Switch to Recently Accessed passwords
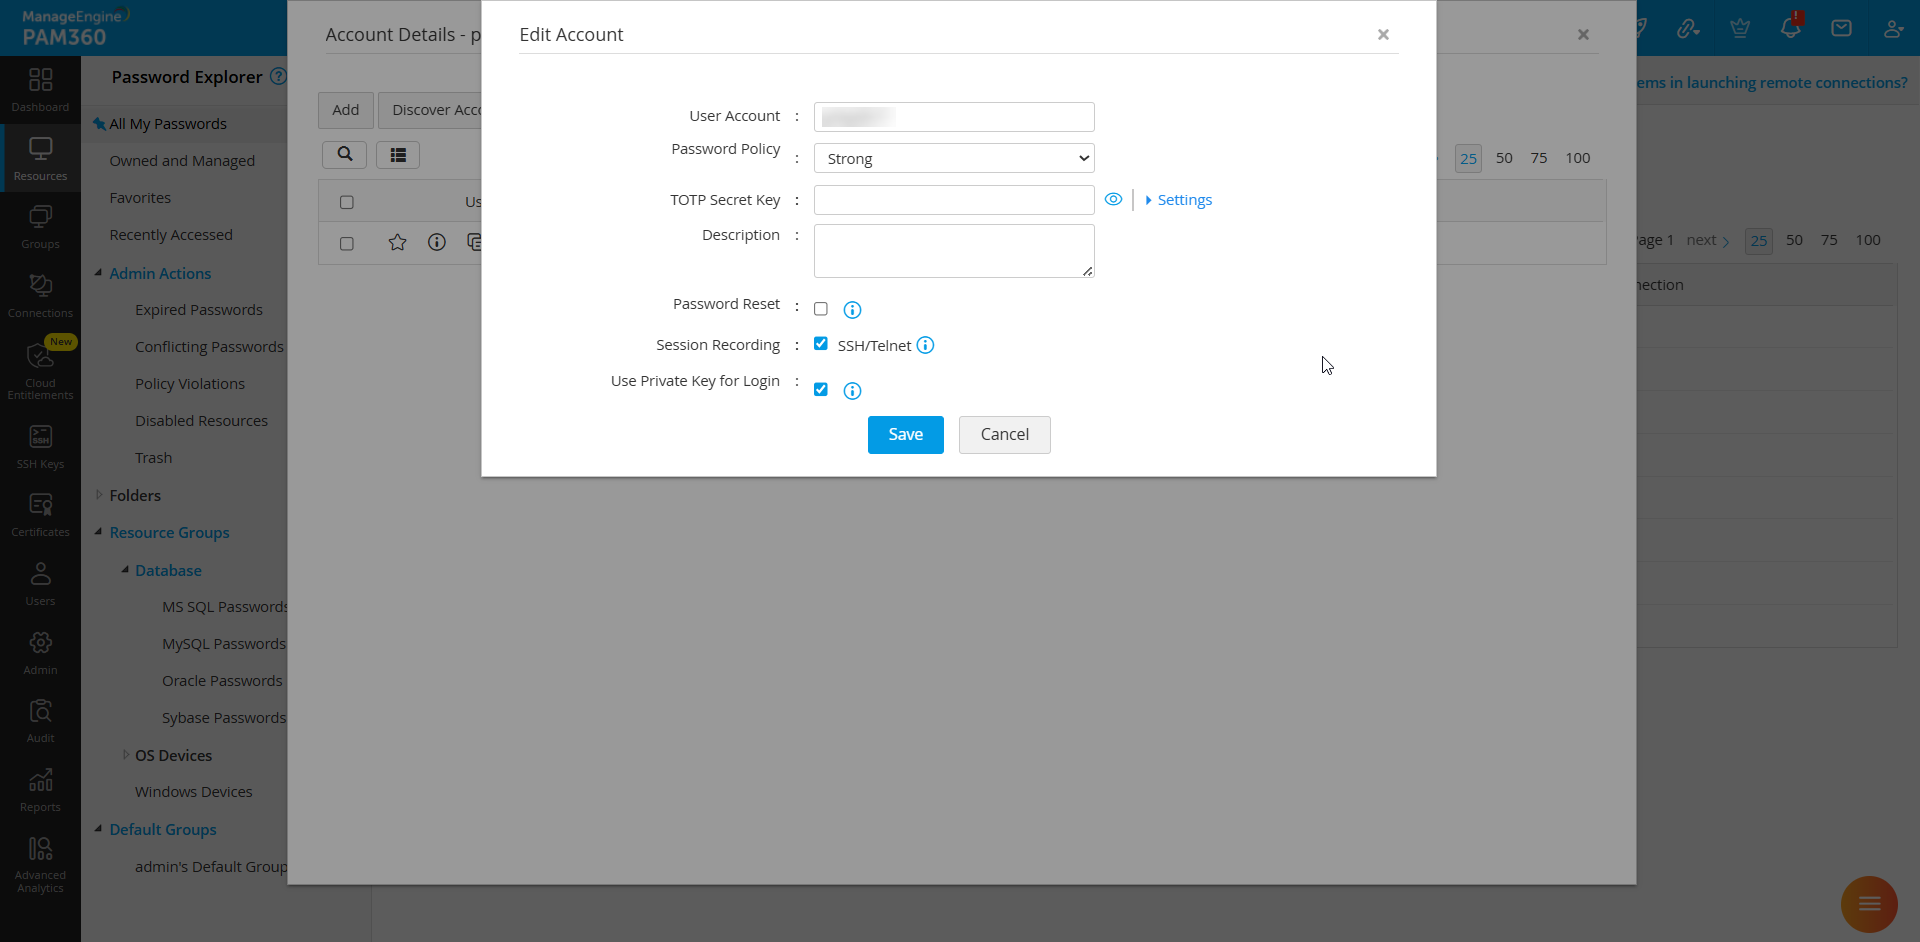 coord(170,234)
